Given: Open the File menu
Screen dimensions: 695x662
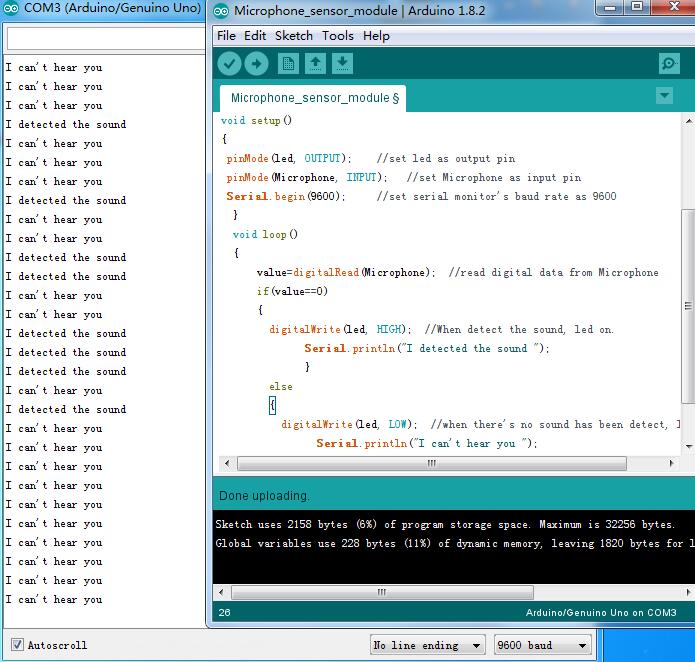Looking at the screenshot, I should (226, 35).
